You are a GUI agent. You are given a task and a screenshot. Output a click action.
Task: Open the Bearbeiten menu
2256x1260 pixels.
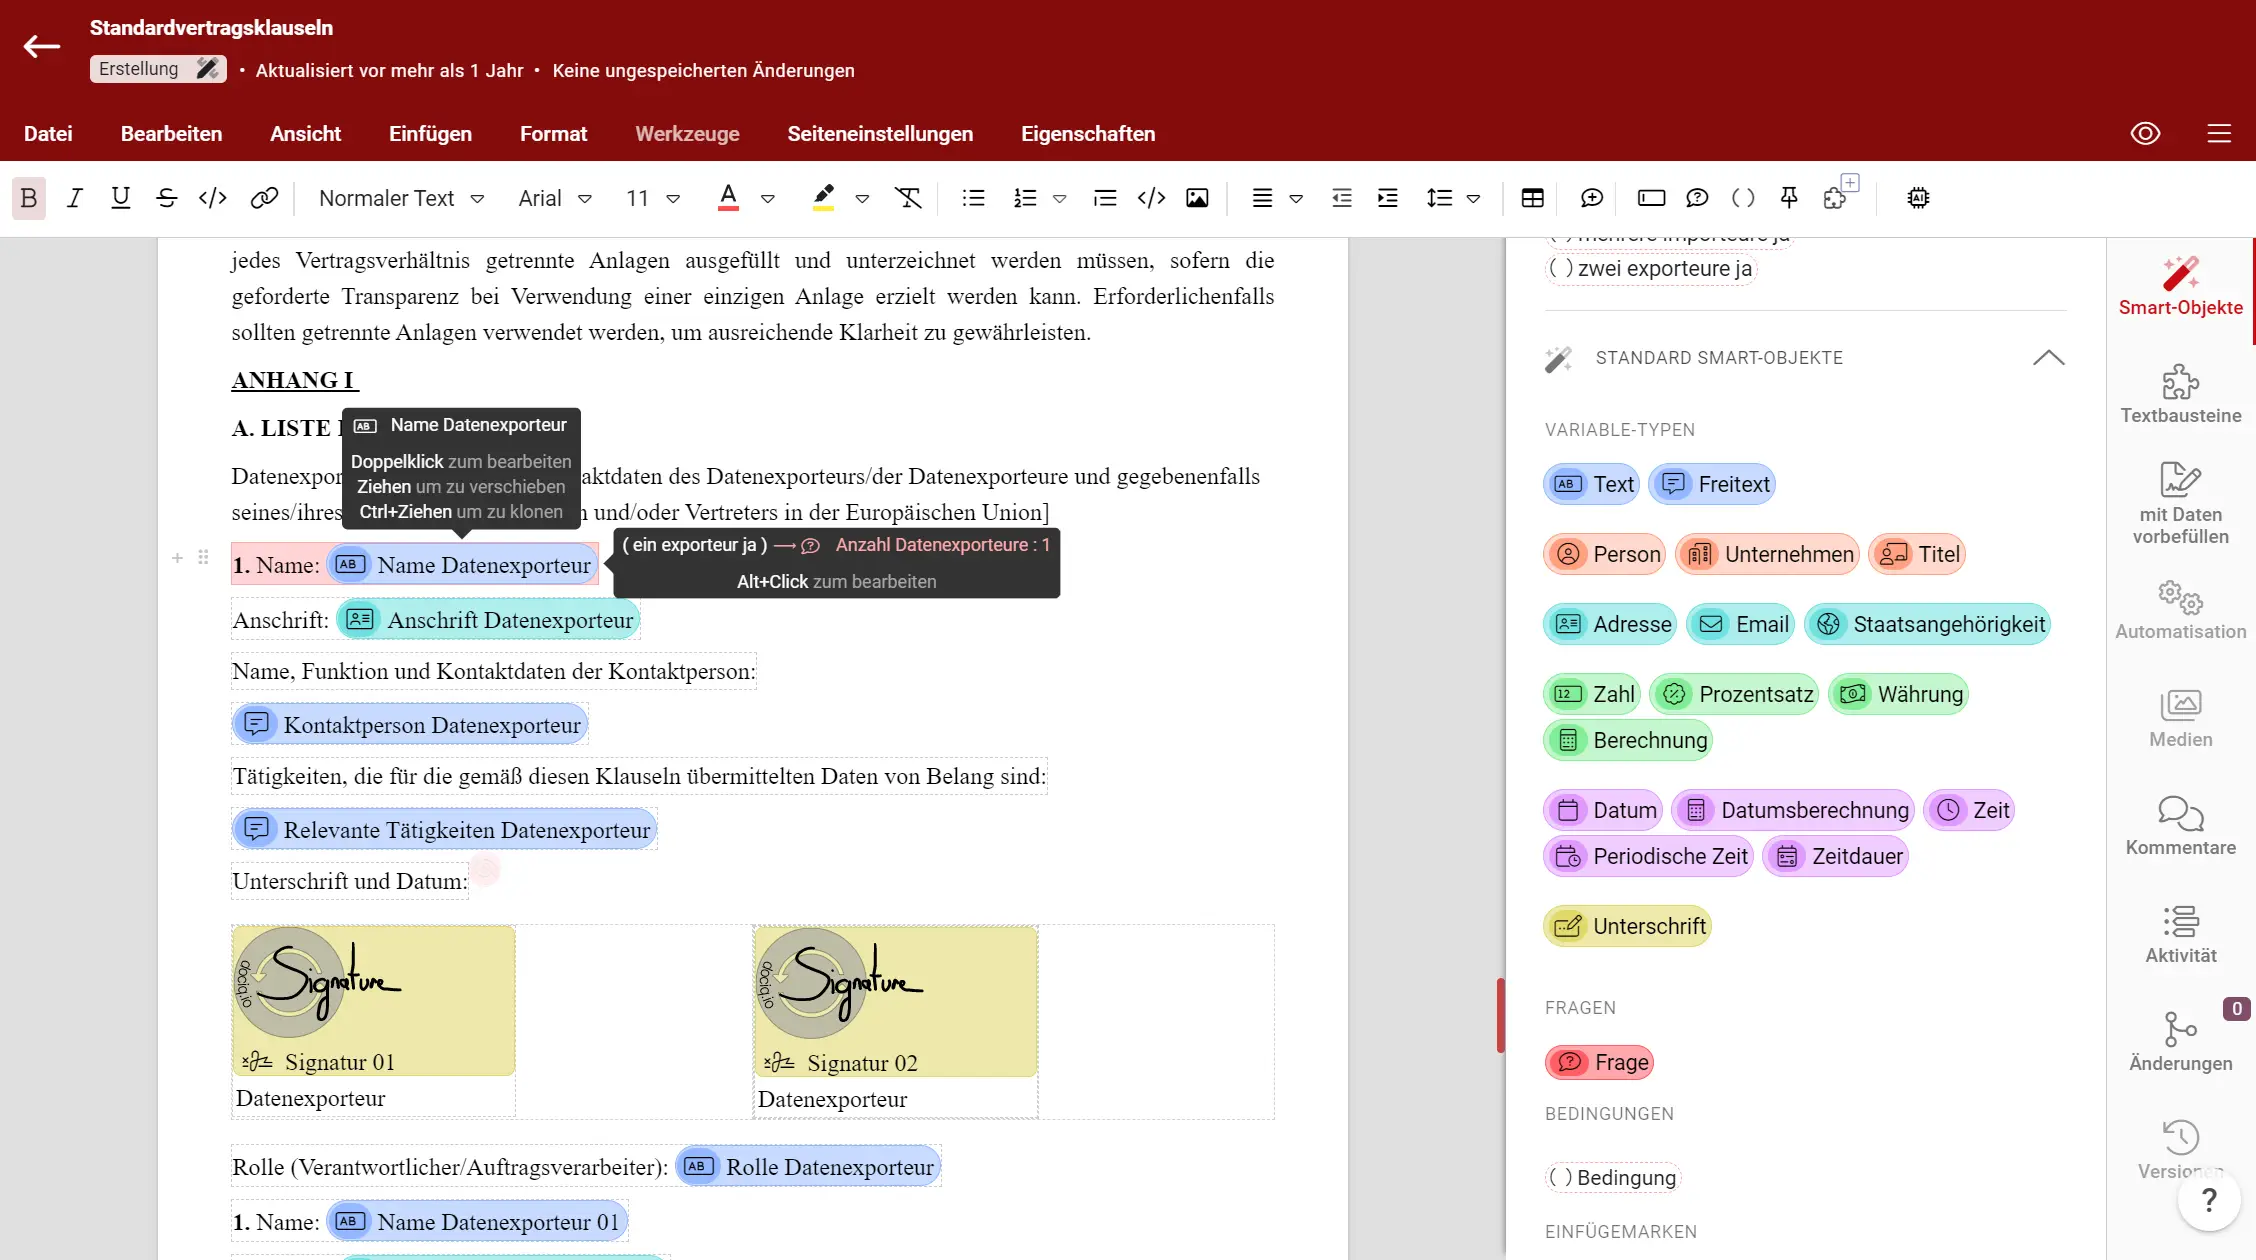coord(171,133)
